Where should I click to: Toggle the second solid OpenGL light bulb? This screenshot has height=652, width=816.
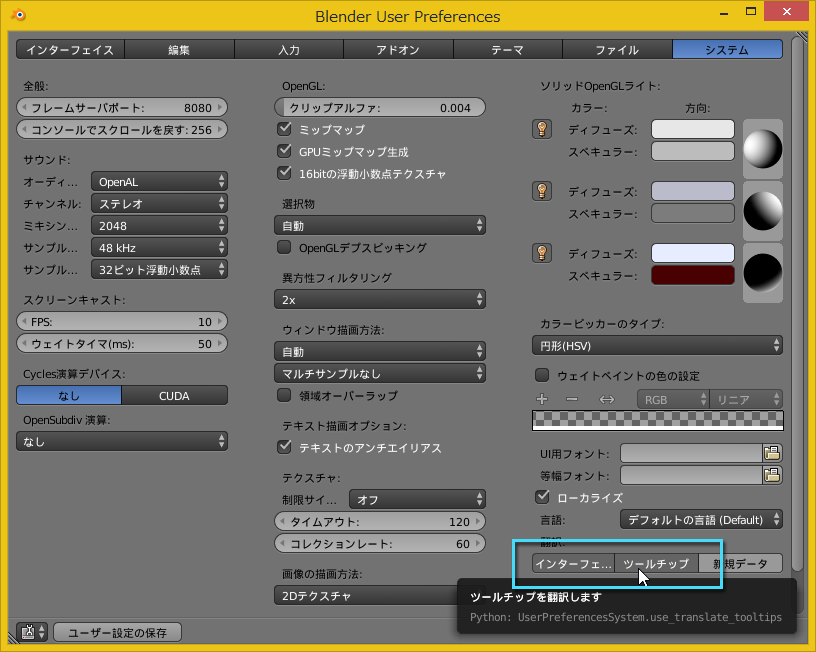542,191
